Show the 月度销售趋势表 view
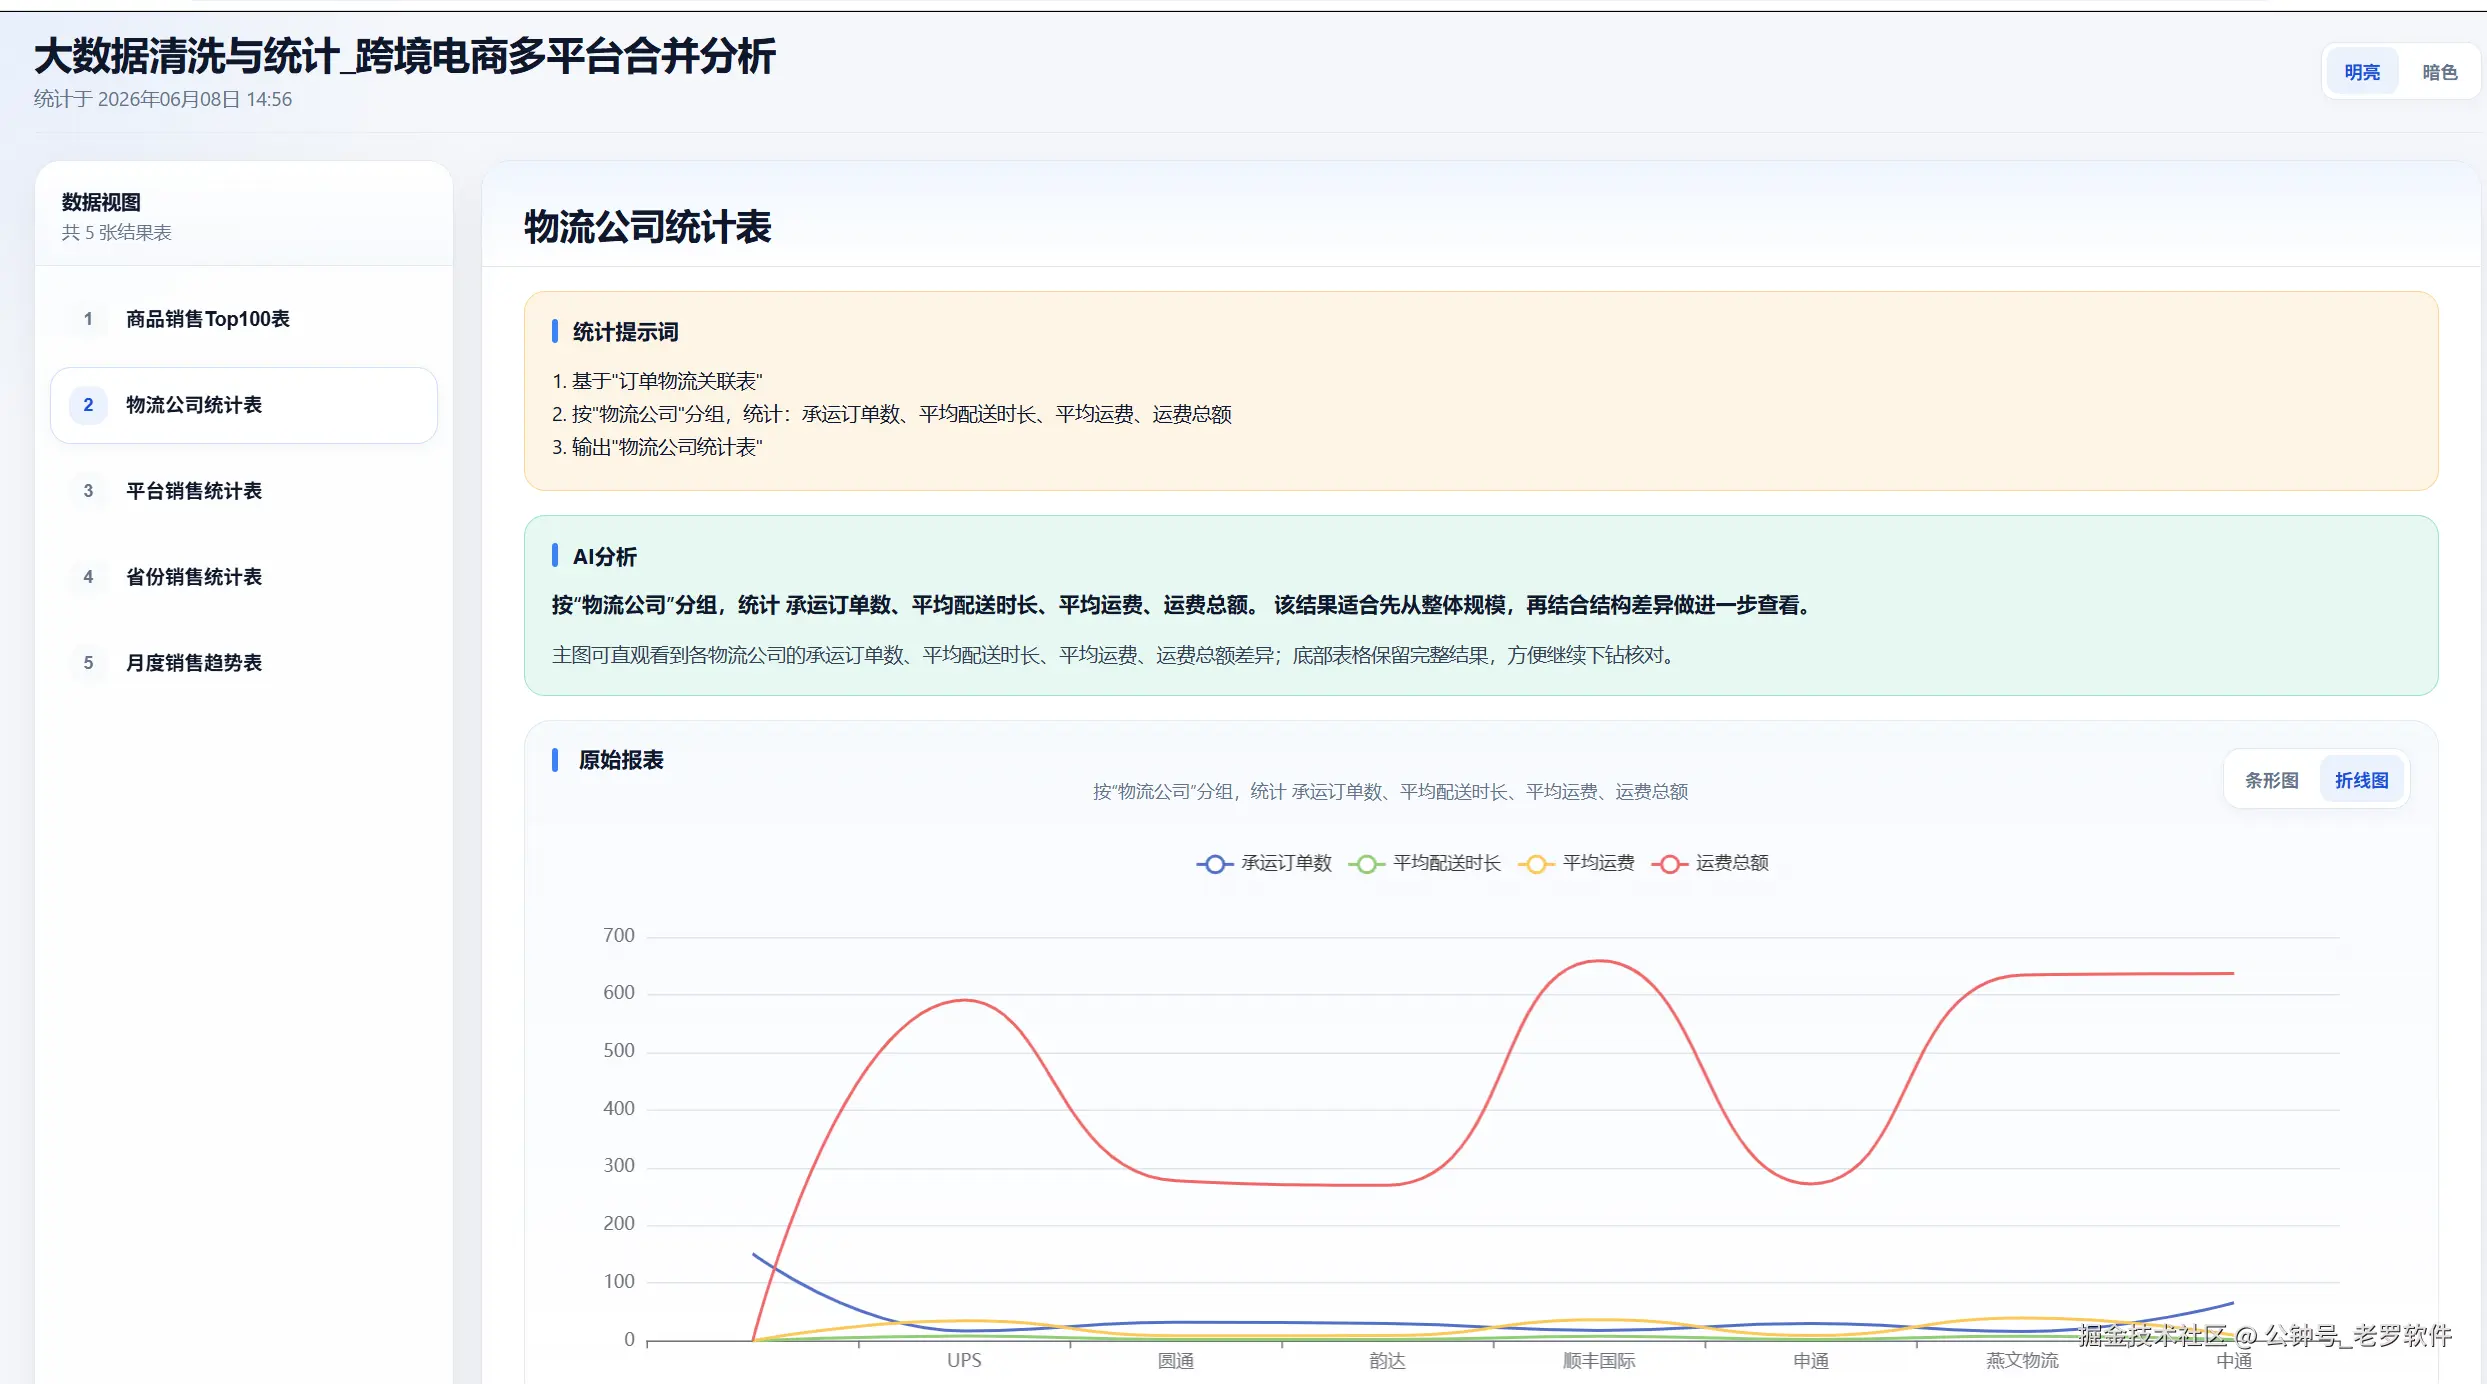2487x1384 pixels. click(244, 663)
